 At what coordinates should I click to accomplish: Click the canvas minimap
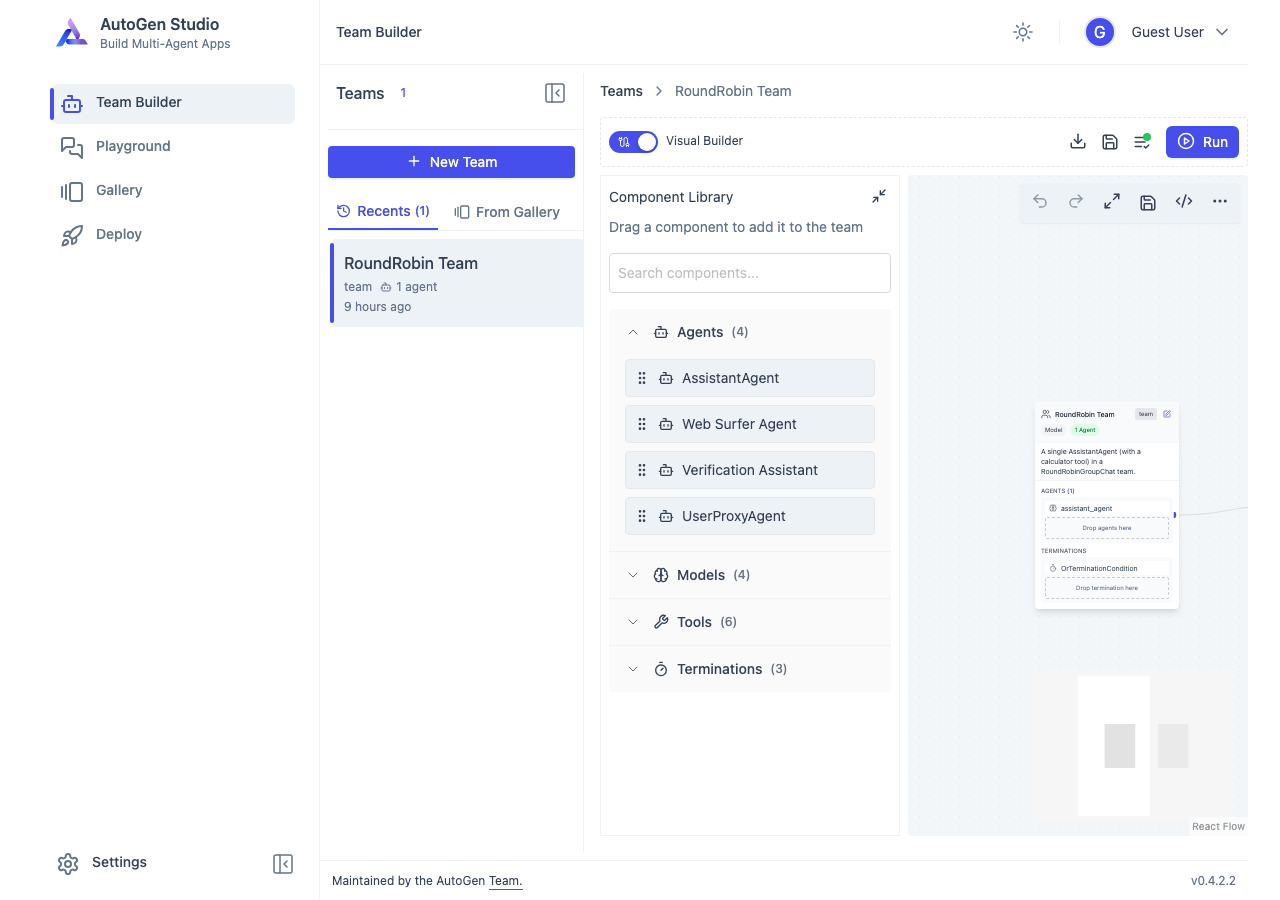pos(1134,746)
